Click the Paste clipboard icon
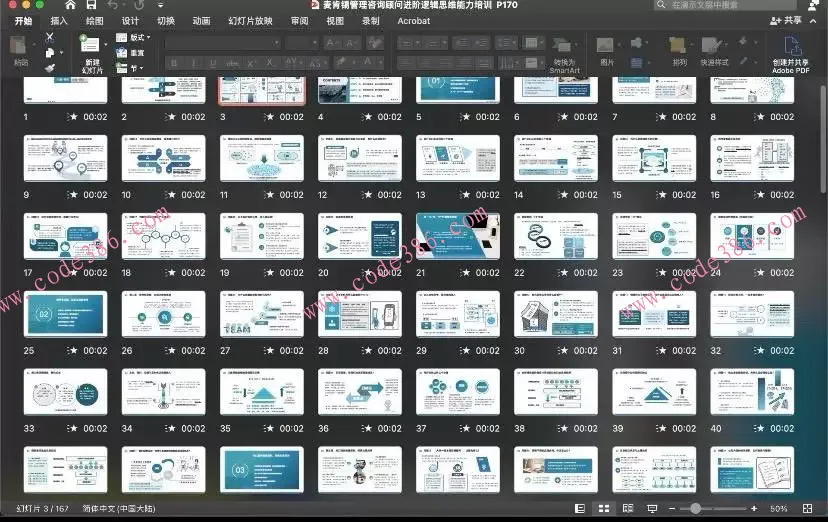 18,45
